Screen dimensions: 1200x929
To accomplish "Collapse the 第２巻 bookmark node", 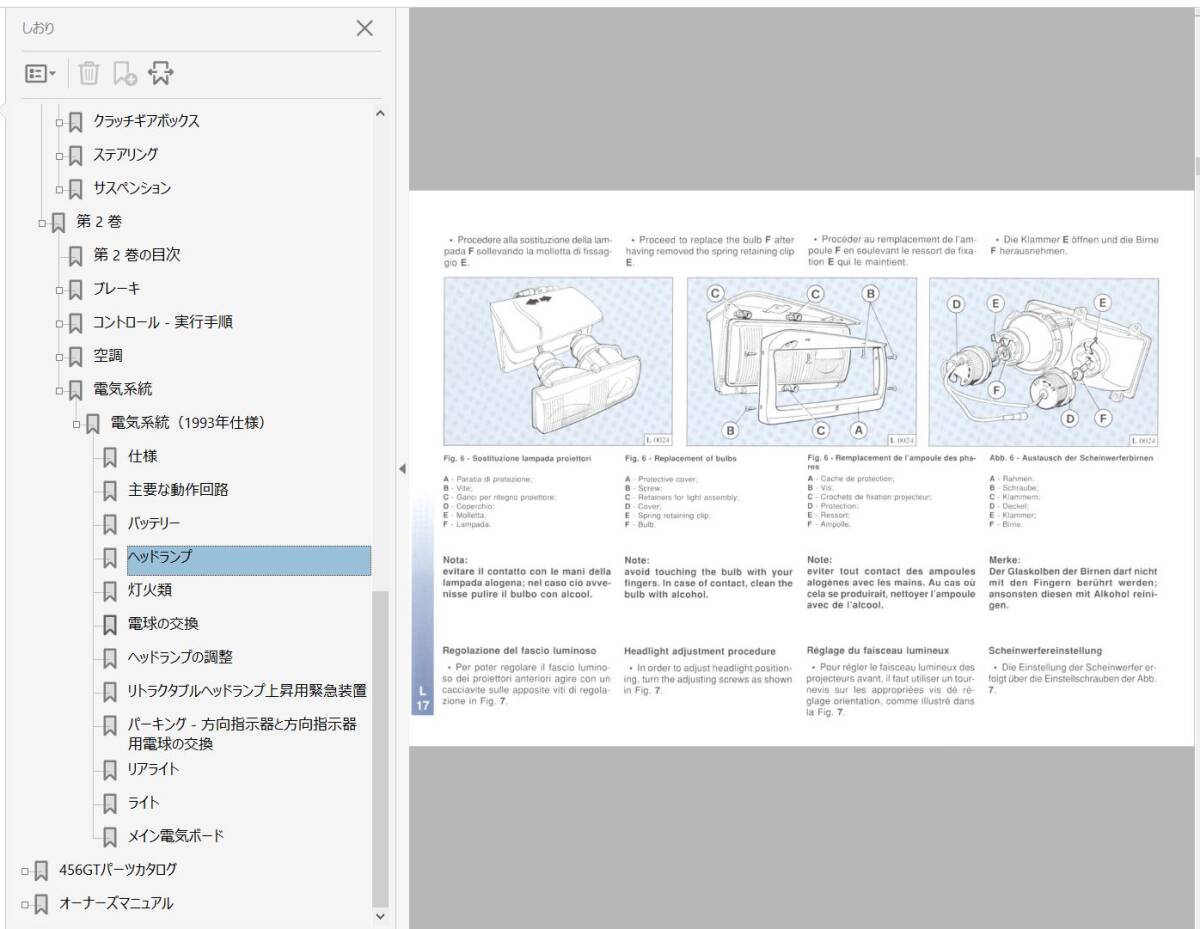I will 42,222.
